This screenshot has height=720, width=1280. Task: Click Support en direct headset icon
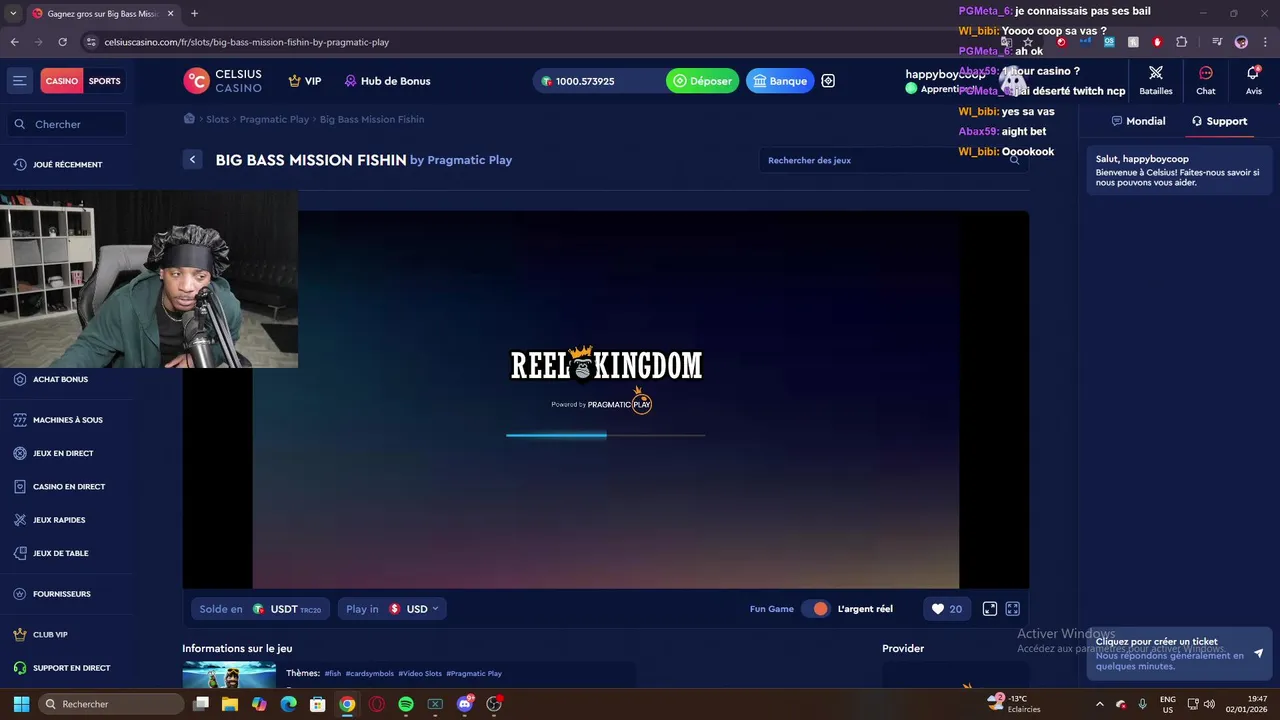(20, 668)
